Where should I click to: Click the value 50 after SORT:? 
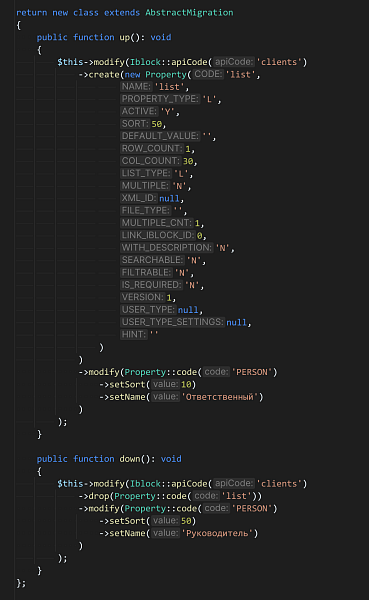157,124
